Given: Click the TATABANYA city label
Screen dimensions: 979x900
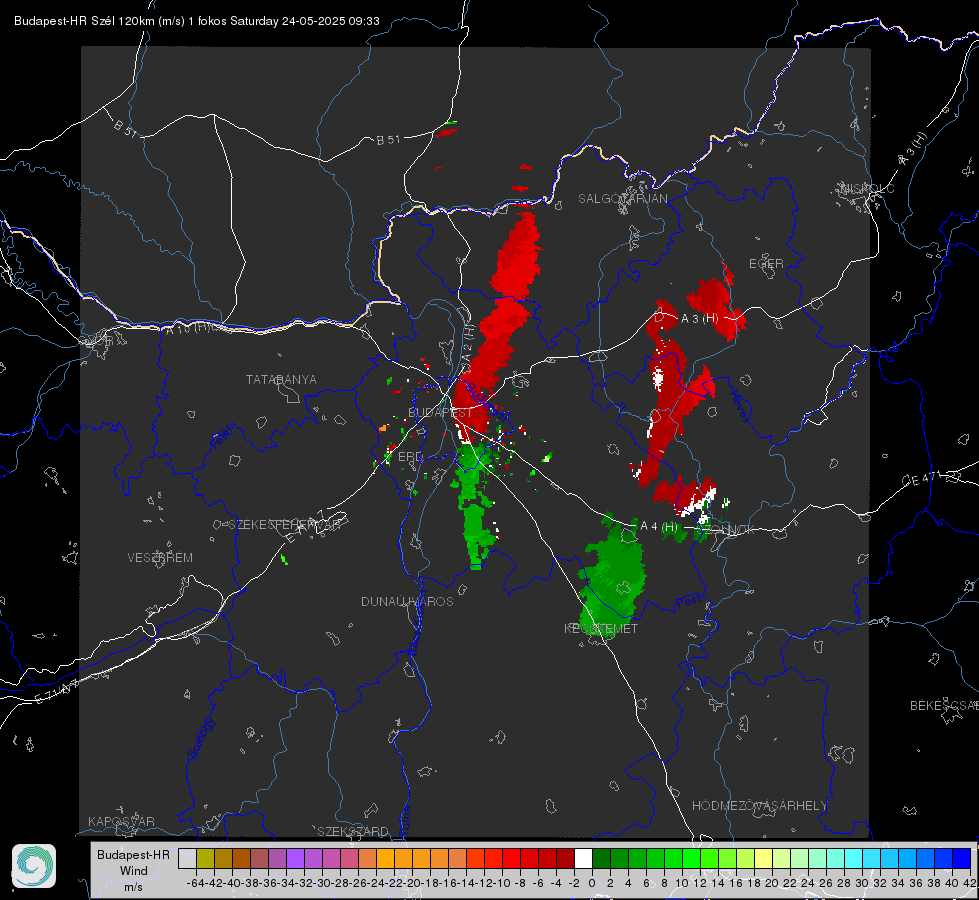Looking at the screenshot, I should click(281, 380).
